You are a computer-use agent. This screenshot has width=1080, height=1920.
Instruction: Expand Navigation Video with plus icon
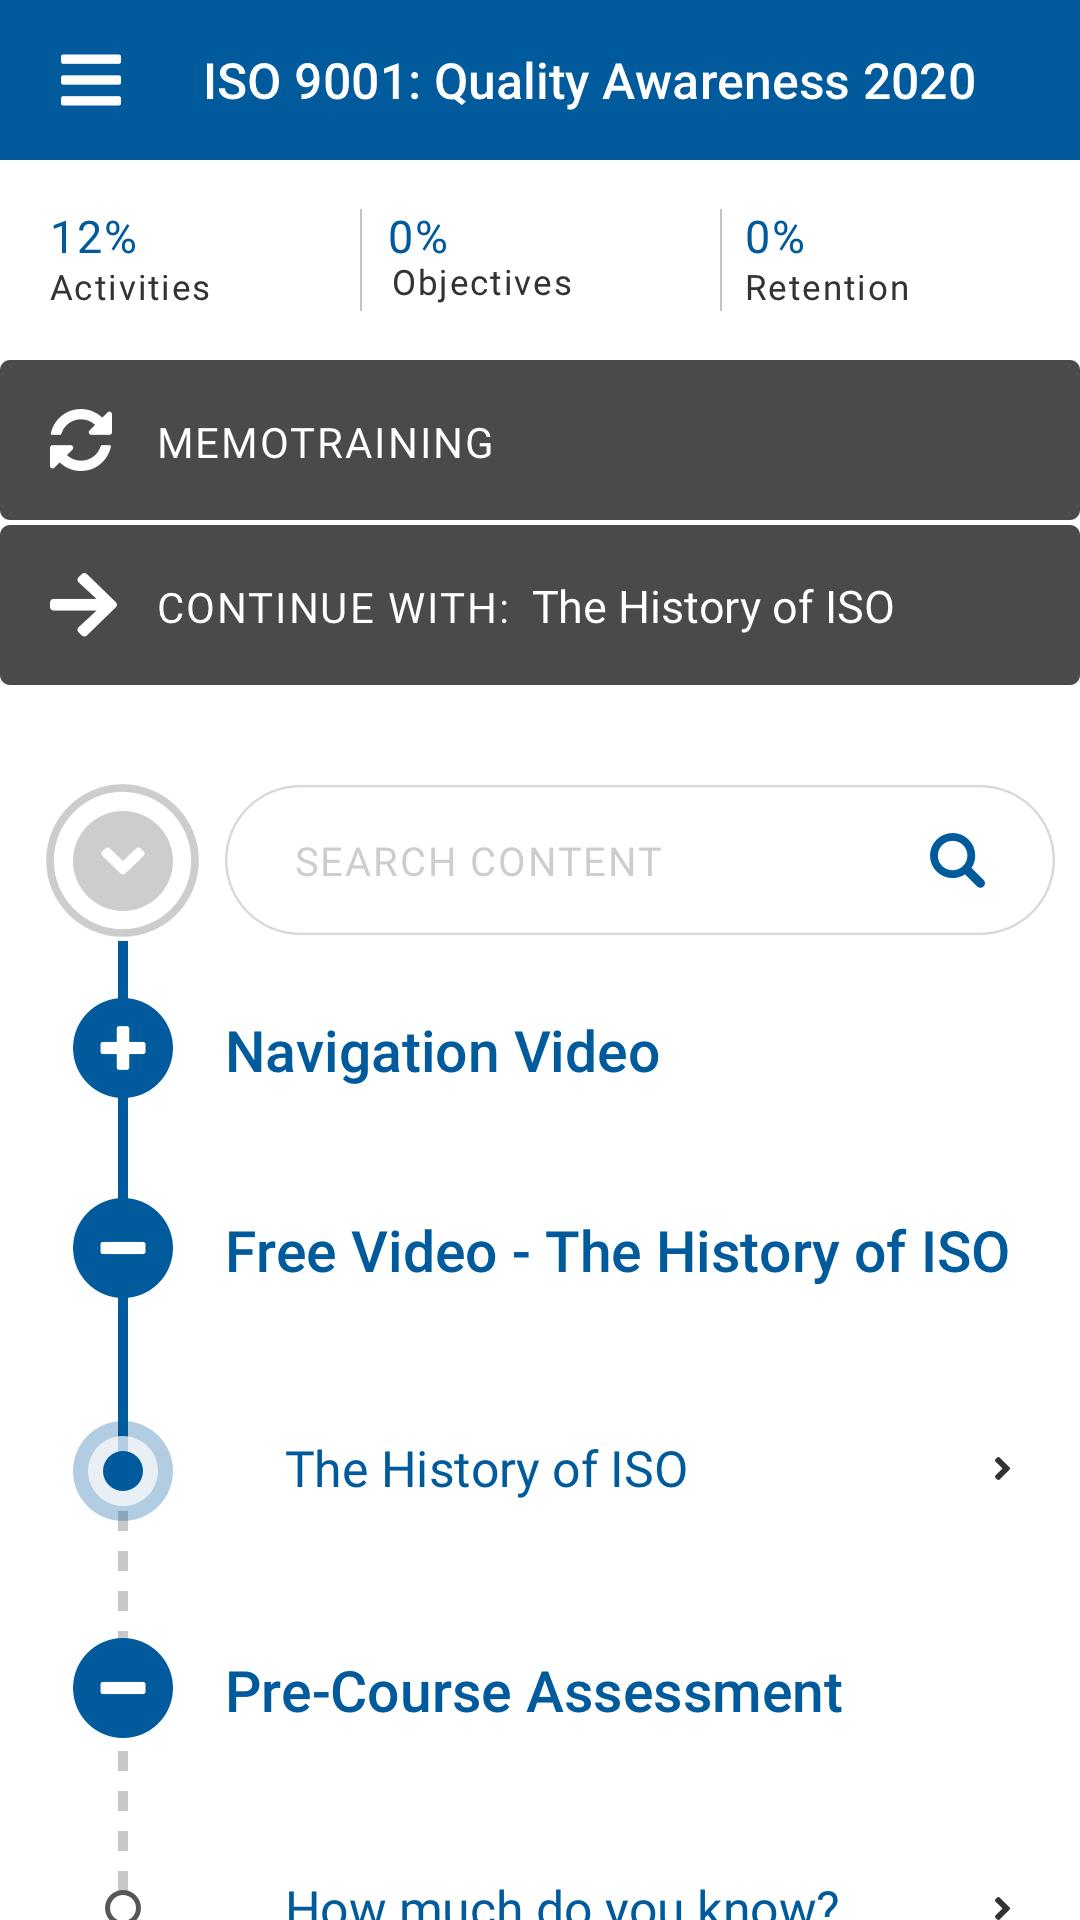point(123,1048)
